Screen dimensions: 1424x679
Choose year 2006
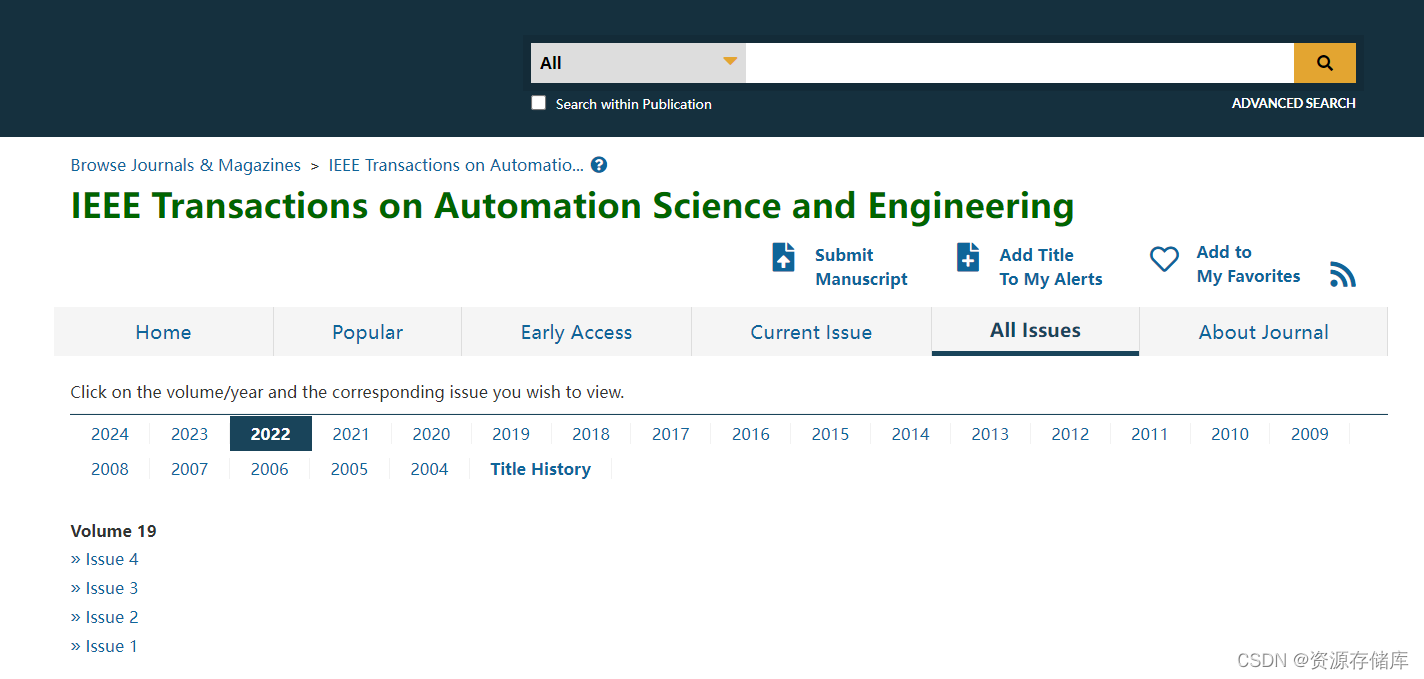coord(270,469)
